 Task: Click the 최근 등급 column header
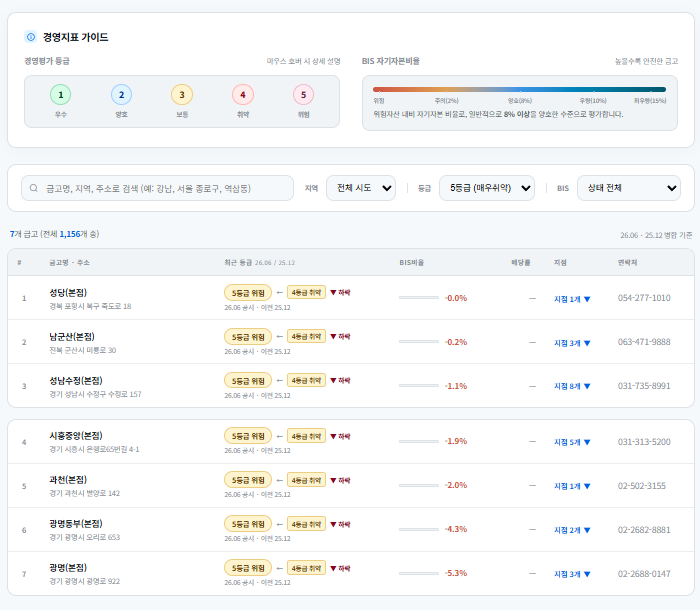click(259, 263)
